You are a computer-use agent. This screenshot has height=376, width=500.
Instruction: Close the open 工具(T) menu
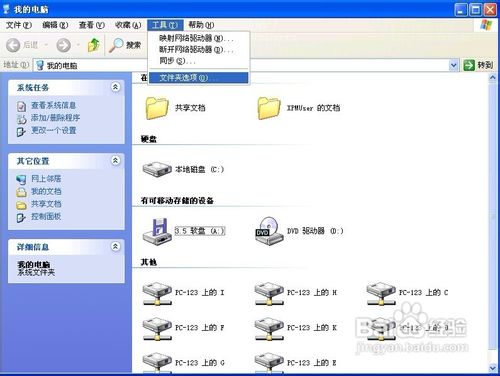(165, 25)
